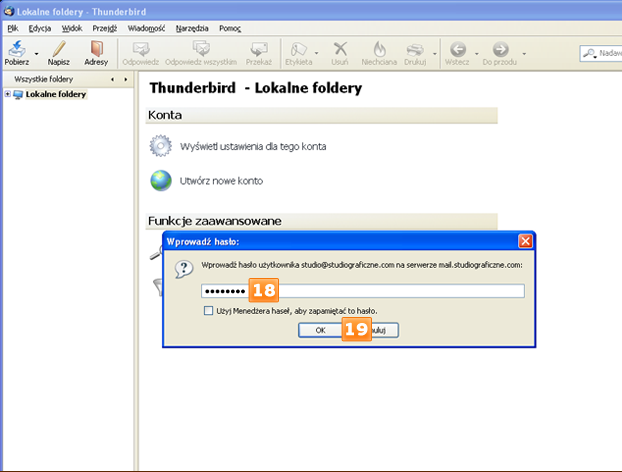Open the Widok menu
The width and height of the screenshot is (622, 472).
tap(72, 28)
